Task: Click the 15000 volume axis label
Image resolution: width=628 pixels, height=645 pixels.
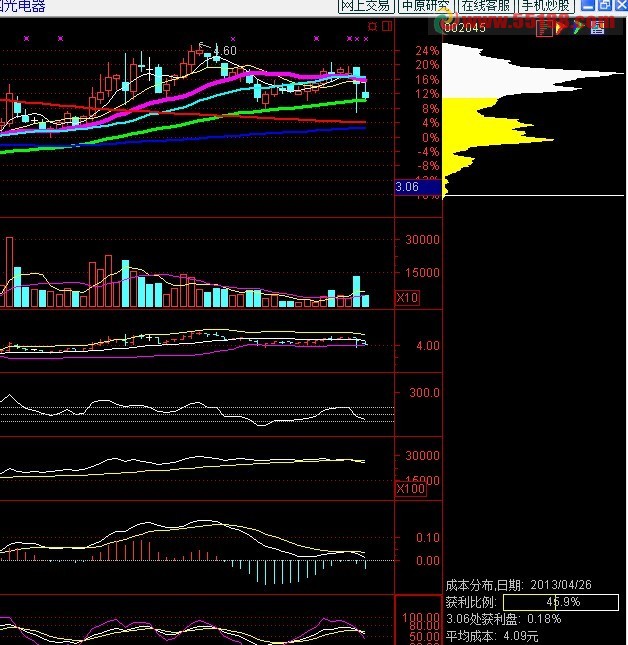Action: (x=422, y=272)
